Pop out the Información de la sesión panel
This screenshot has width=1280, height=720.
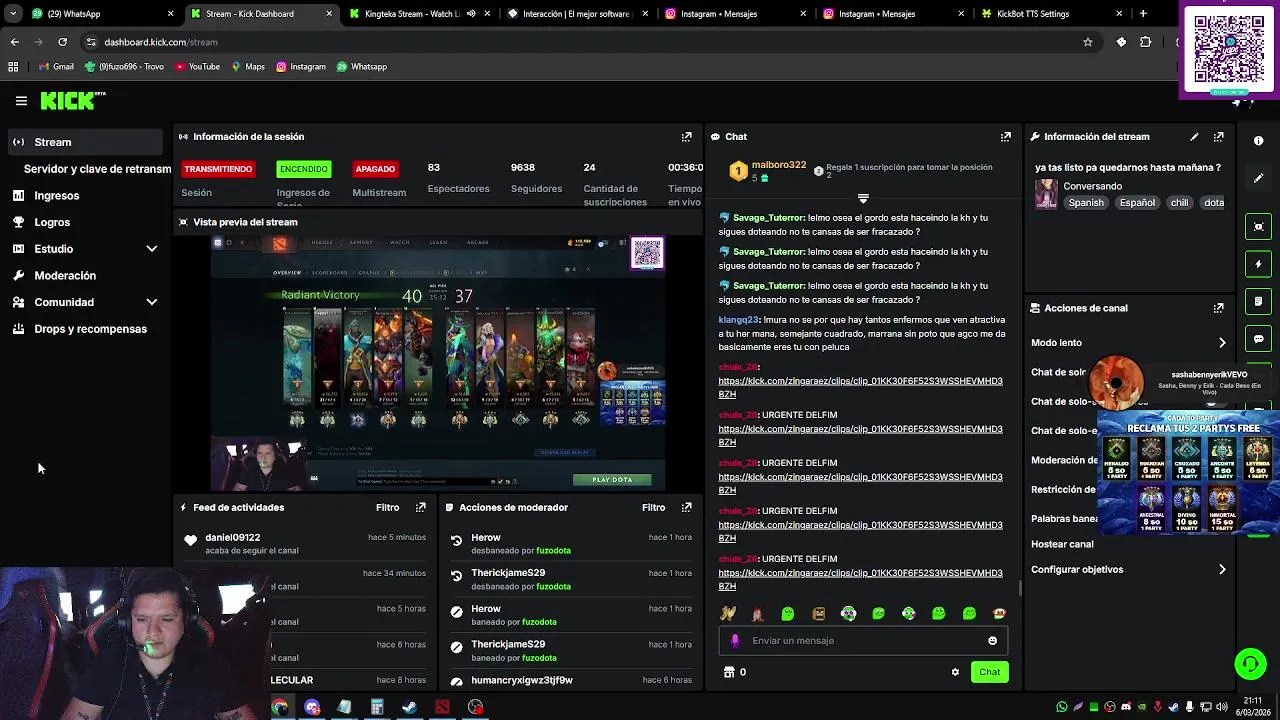(686, 137)
